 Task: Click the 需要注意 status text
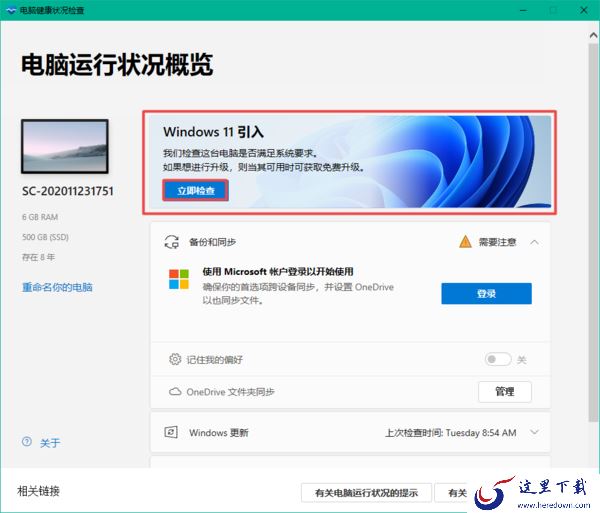tap(497, 242)
